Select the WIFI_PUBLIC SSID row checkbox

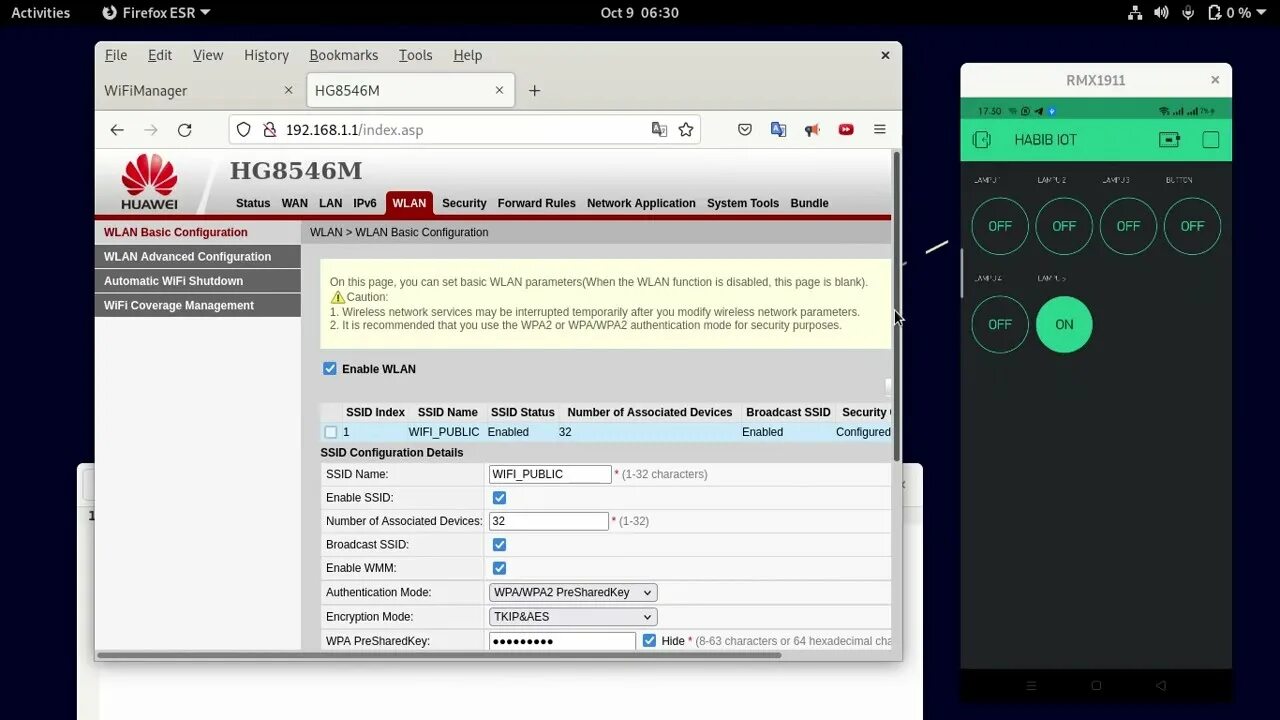click(x=331, y=432)
